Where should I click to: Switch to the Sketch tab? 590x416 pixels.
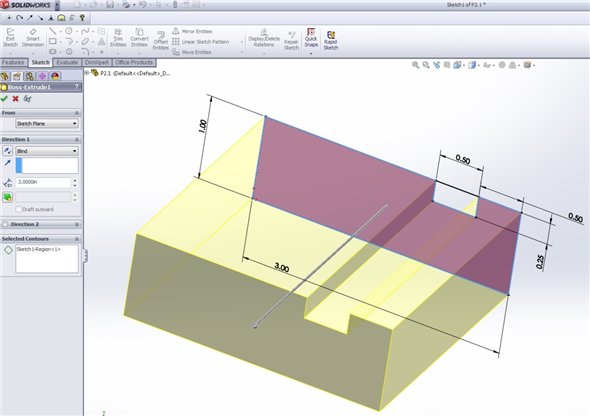pos(40,62)
